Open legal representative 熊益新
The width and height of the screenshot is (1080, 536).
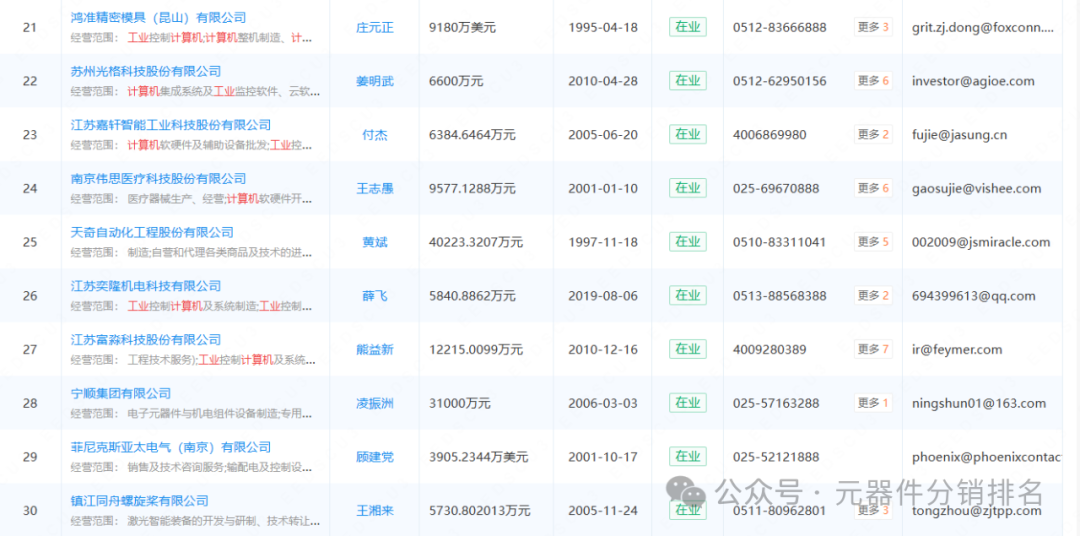point(375,350)
